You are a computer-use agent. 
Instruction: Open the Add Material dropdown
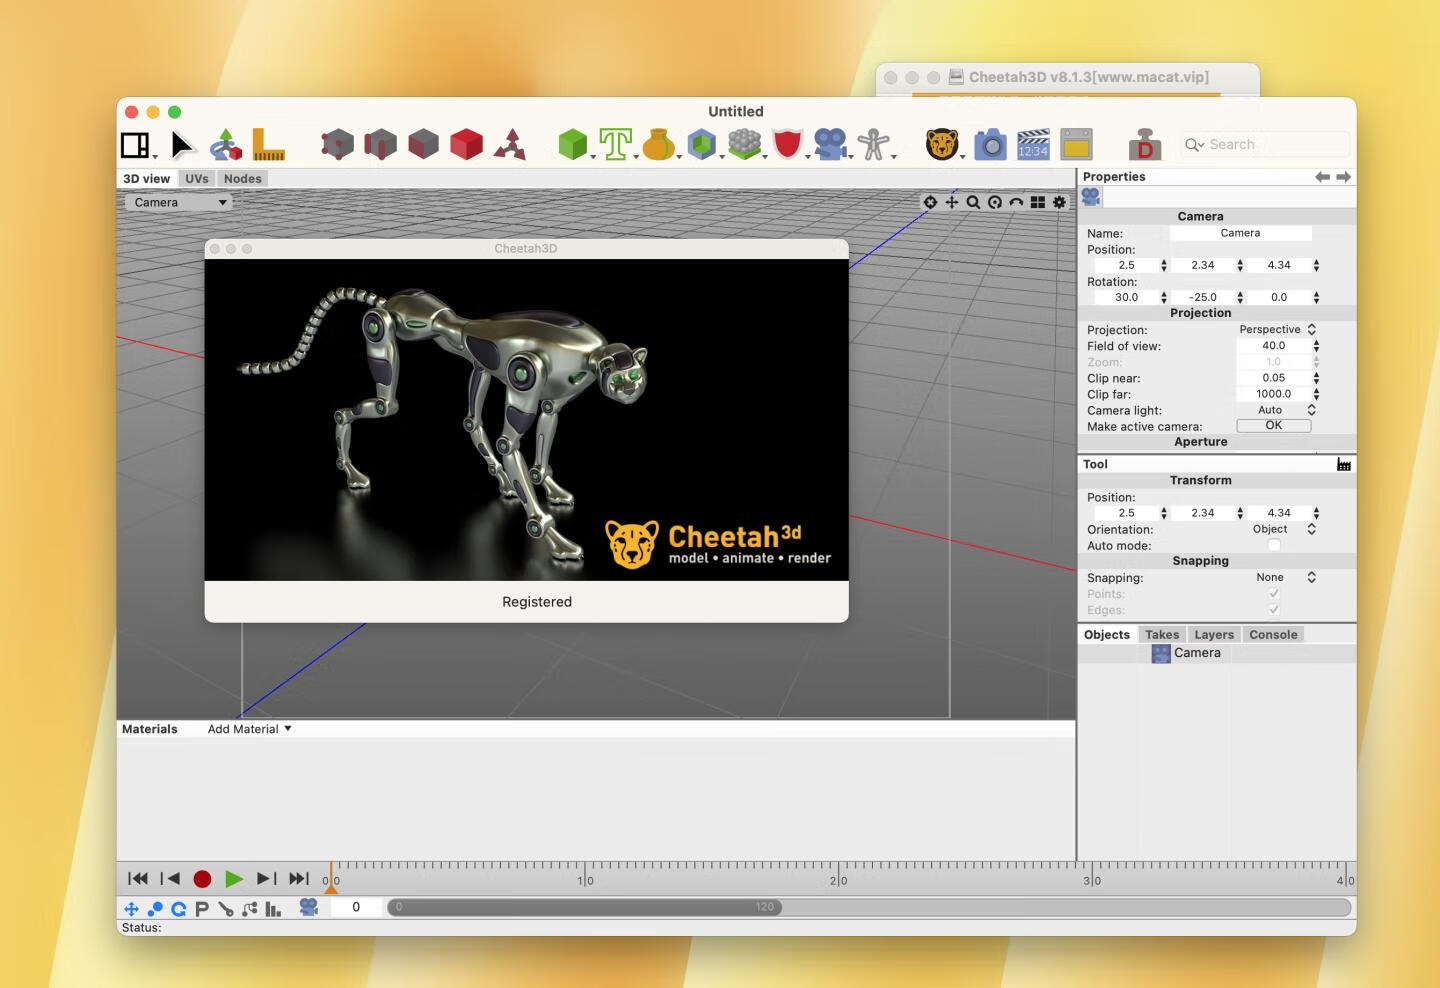pyautogui.click(x=249, y=729)
